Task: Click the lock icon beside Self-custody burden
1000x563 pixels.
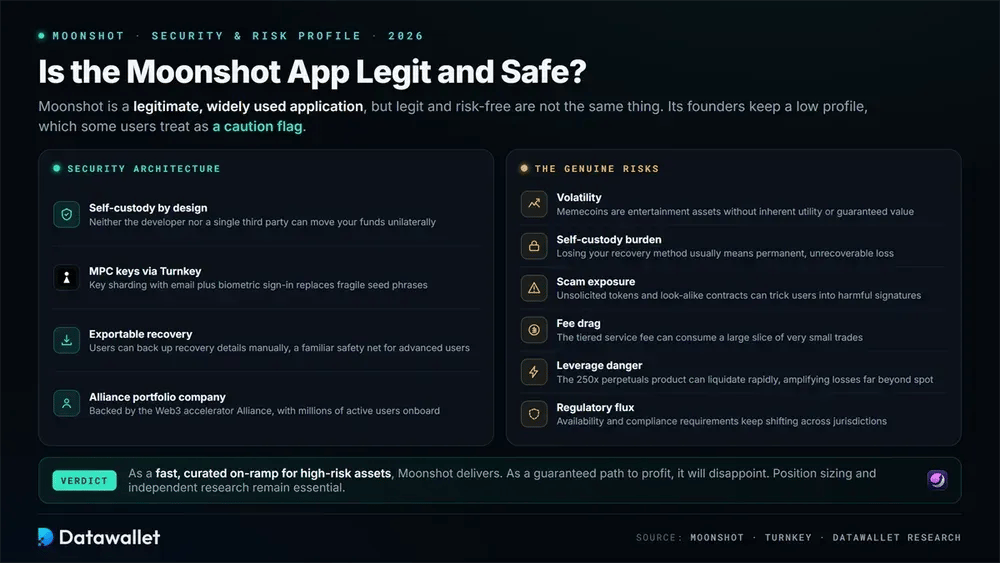Action: 534,246
